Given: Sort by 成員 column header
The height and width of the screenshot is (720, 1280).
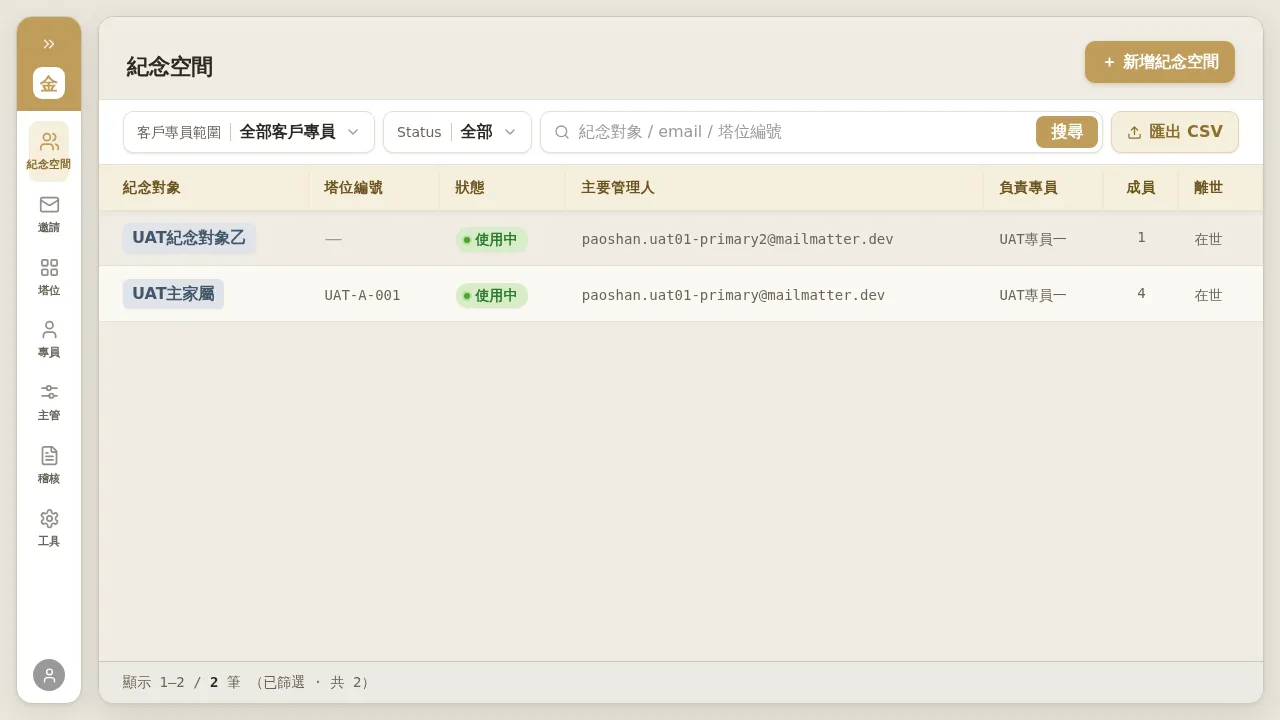Looking at the screenshot, I should pyautogui.click(x=1141, y=187).
